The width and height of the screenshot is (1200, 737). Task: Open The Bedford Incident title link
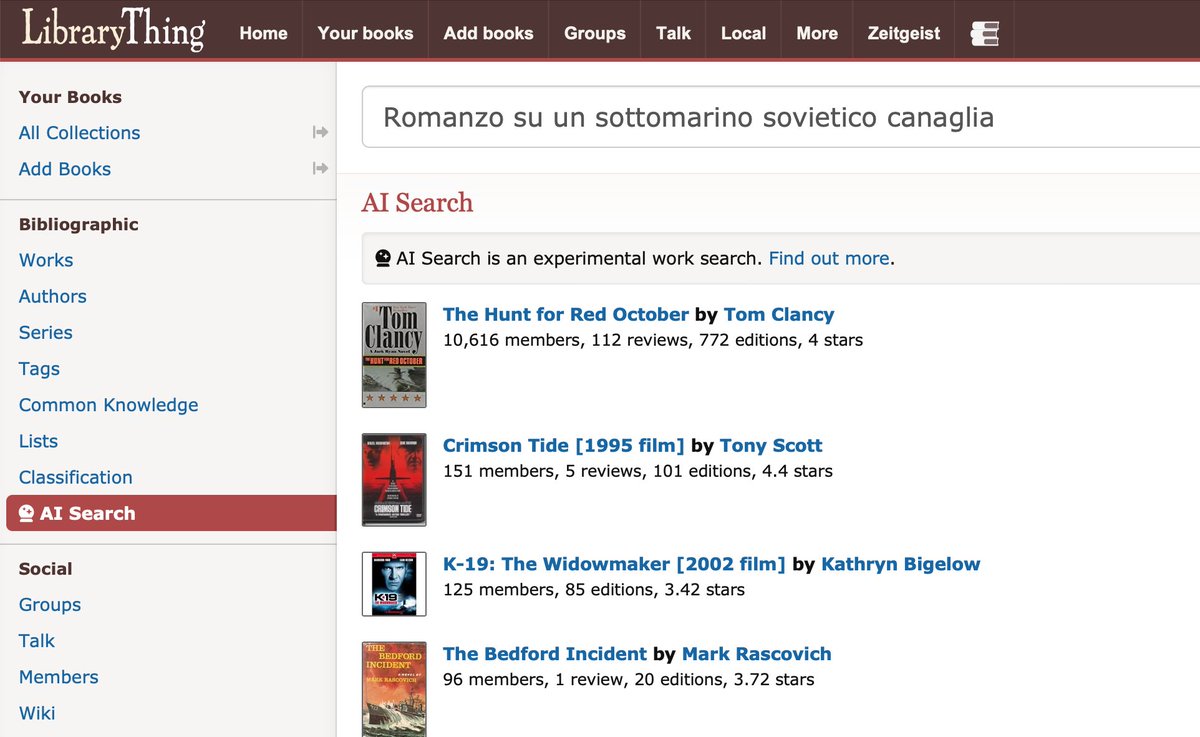545,654
